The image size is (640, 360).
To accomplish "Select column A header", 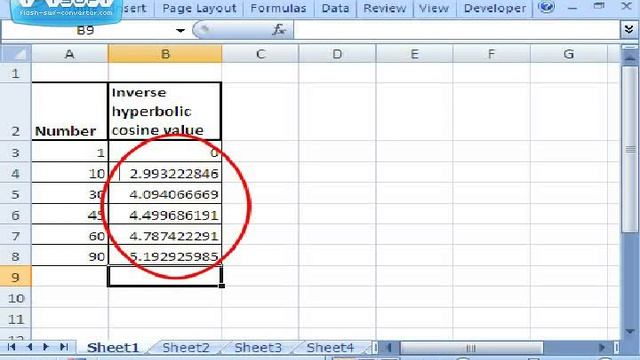I will (x=70, y=54).
